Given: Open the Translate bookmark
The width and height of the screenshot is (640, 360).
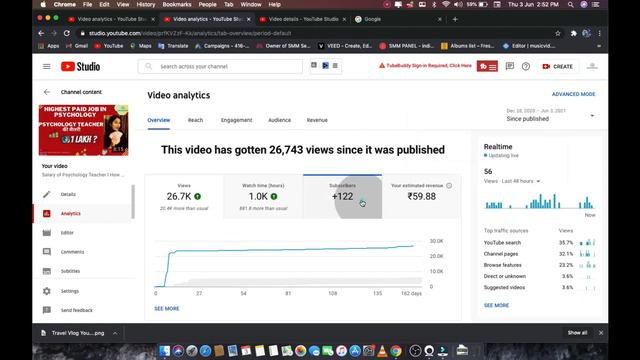Looking at the screenshot, I should point(173,46).
